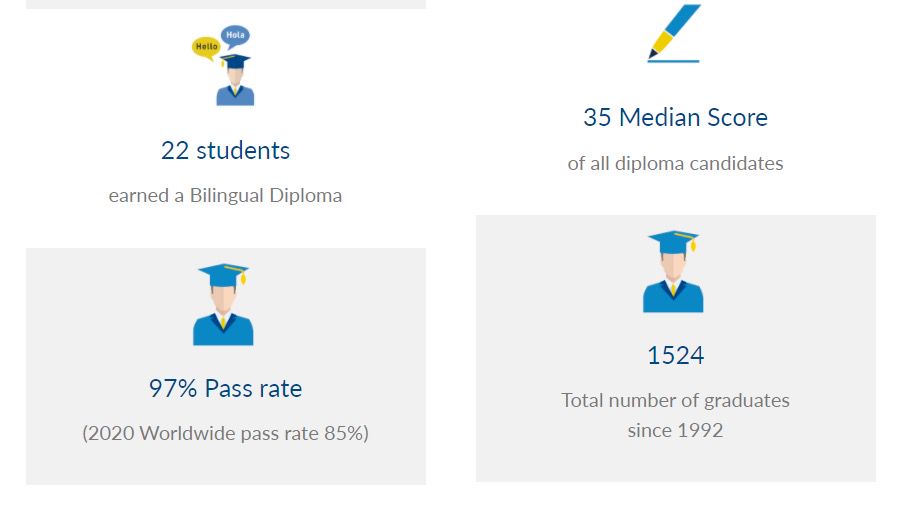Select the "97% Pass rate" heading
900x509 pixels.
(225, 389)
